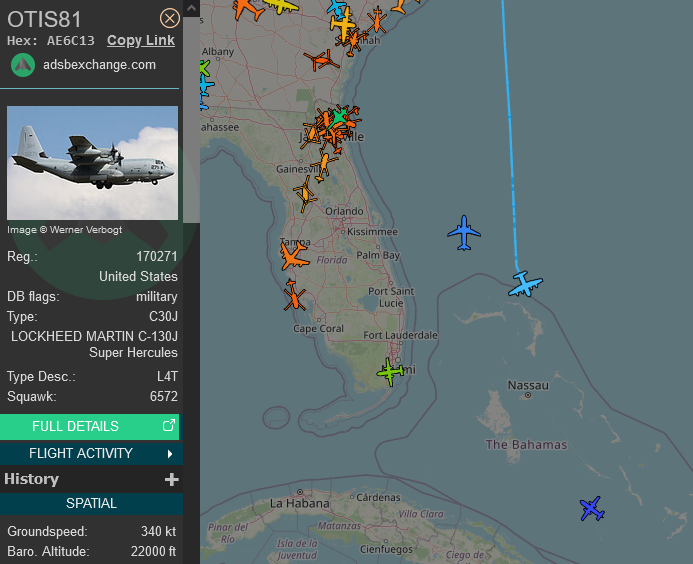The height and width of the screenshot is (564, 693).
Task: Select the blue jet icon east of Orlando
Action: pyautogui.click(x=464, y=233)
